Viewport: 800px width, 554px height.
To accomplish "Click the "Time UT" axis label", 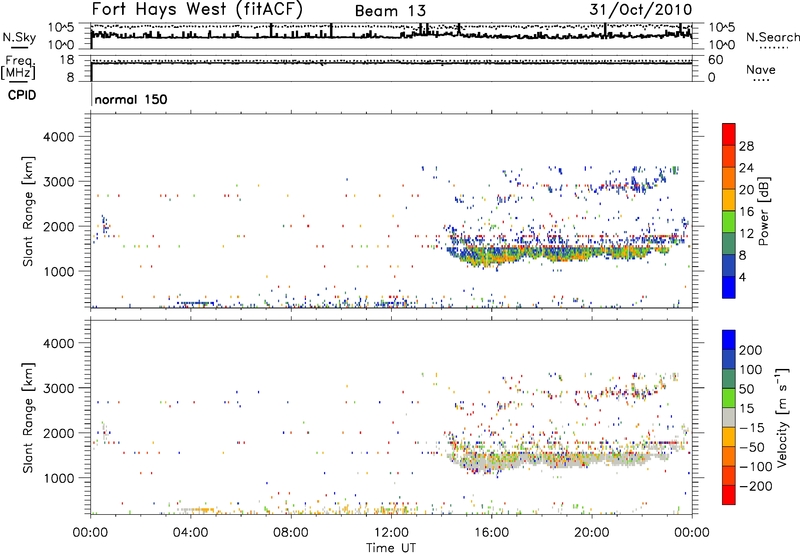I will 391,548.
